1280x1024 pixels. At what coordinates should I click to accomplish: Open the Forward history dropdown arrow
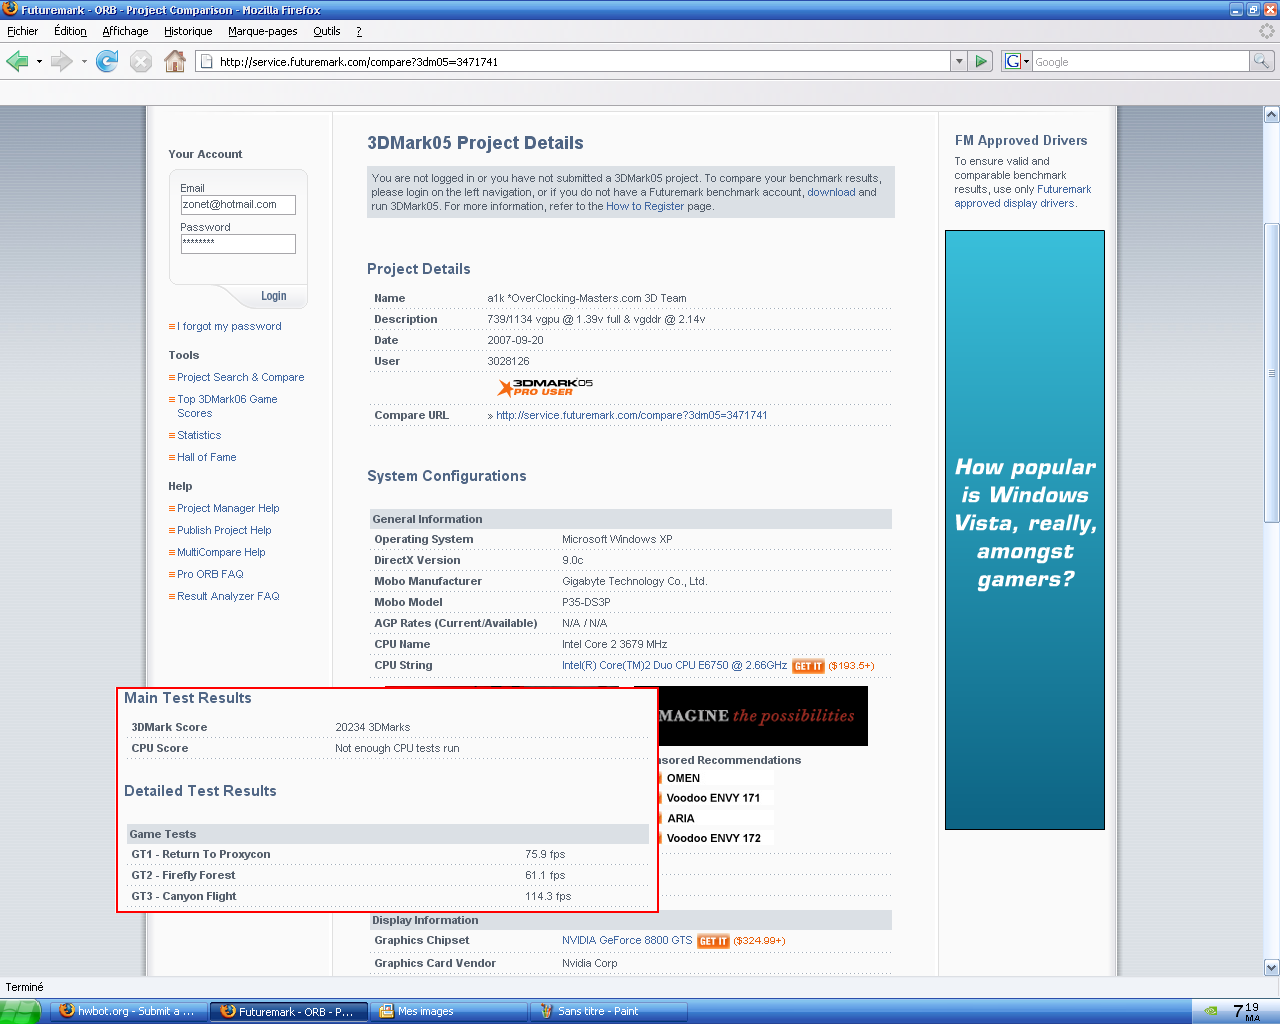coord(84,61)
